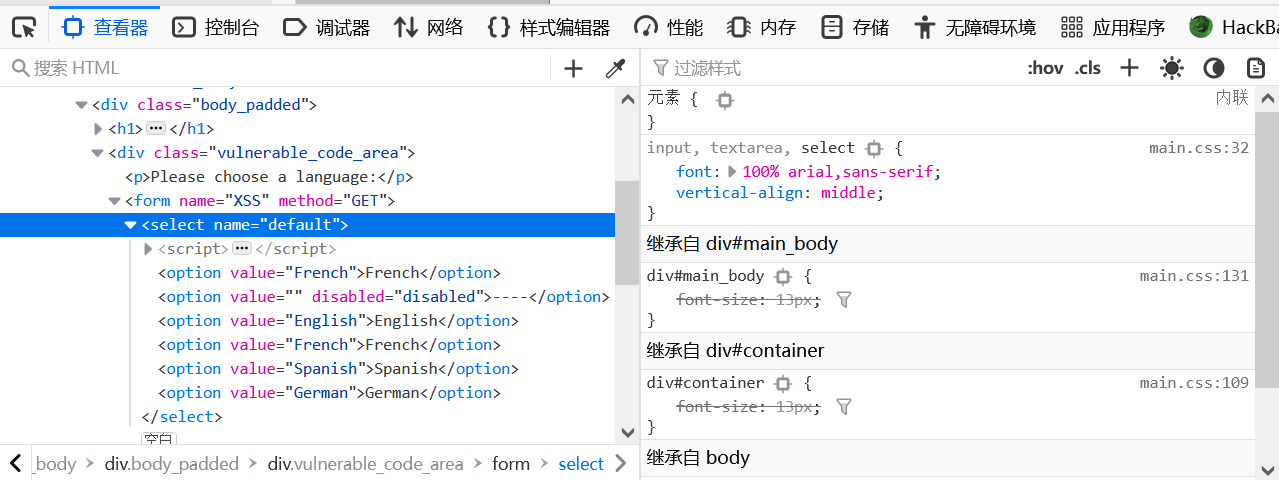The image size is (1279, 480).
Task: Select the option value German row
Action: [329, 393]
